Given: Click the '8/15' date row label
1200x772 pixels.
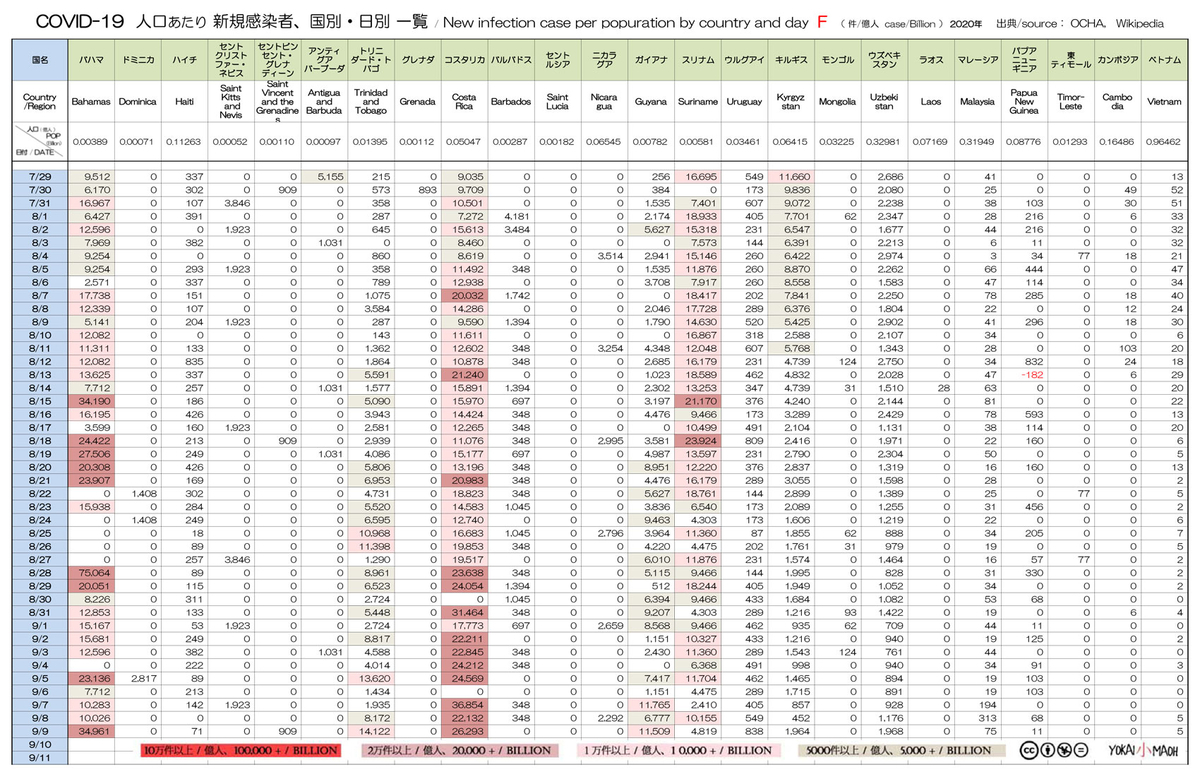Looking at the screenshot, I should coord(38,400).
